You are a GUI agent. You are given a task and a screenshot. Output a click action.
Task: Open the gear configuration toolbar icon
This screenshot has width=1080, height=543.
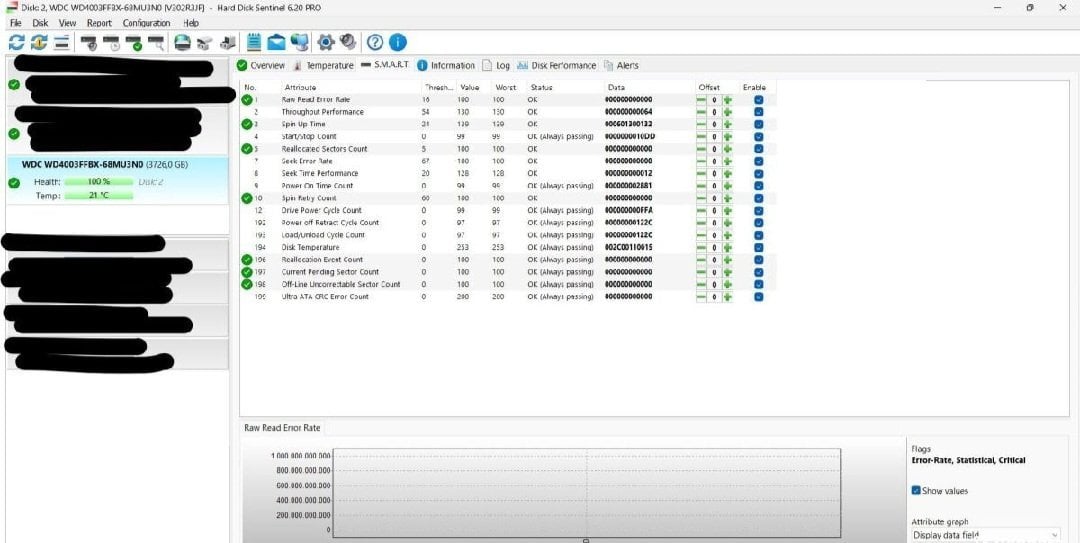325,43
